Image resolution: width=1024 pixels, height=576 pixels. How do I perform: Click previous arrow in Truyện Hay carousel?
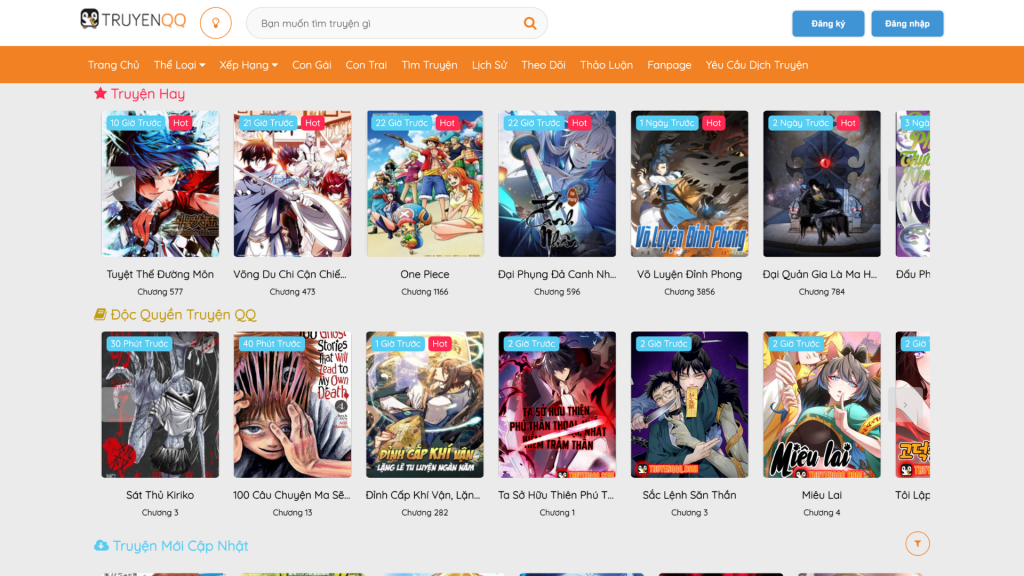point(120,184)
